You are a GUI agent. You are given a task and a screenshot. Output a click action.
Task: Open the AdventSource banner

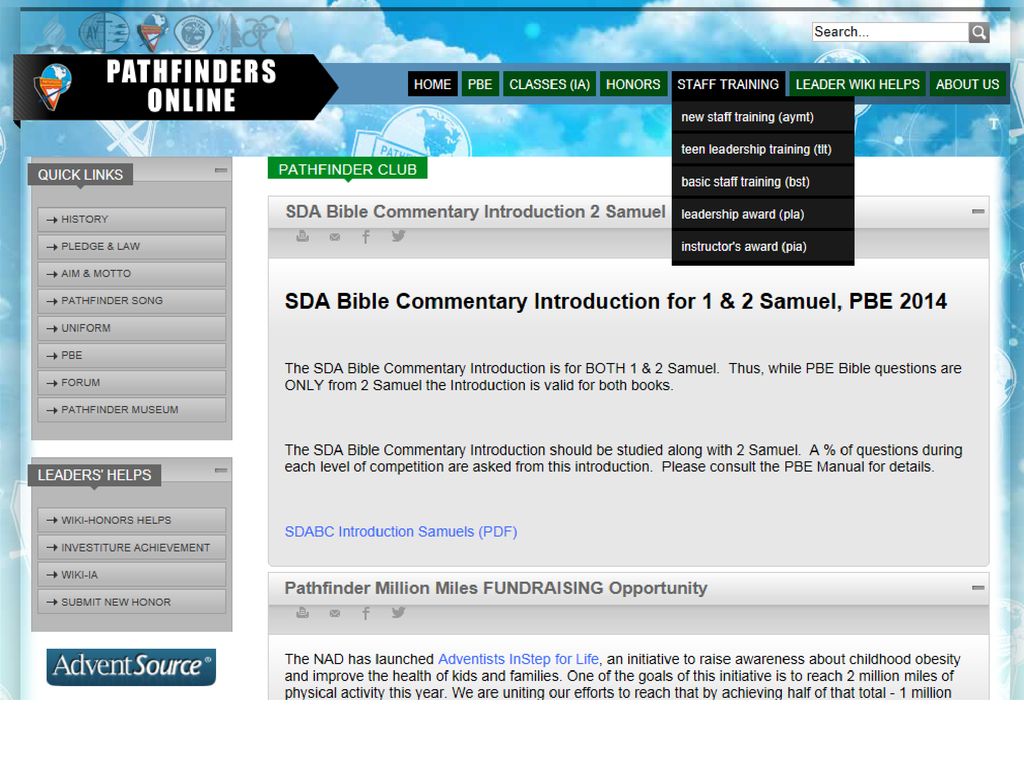[x=131, y=666]
